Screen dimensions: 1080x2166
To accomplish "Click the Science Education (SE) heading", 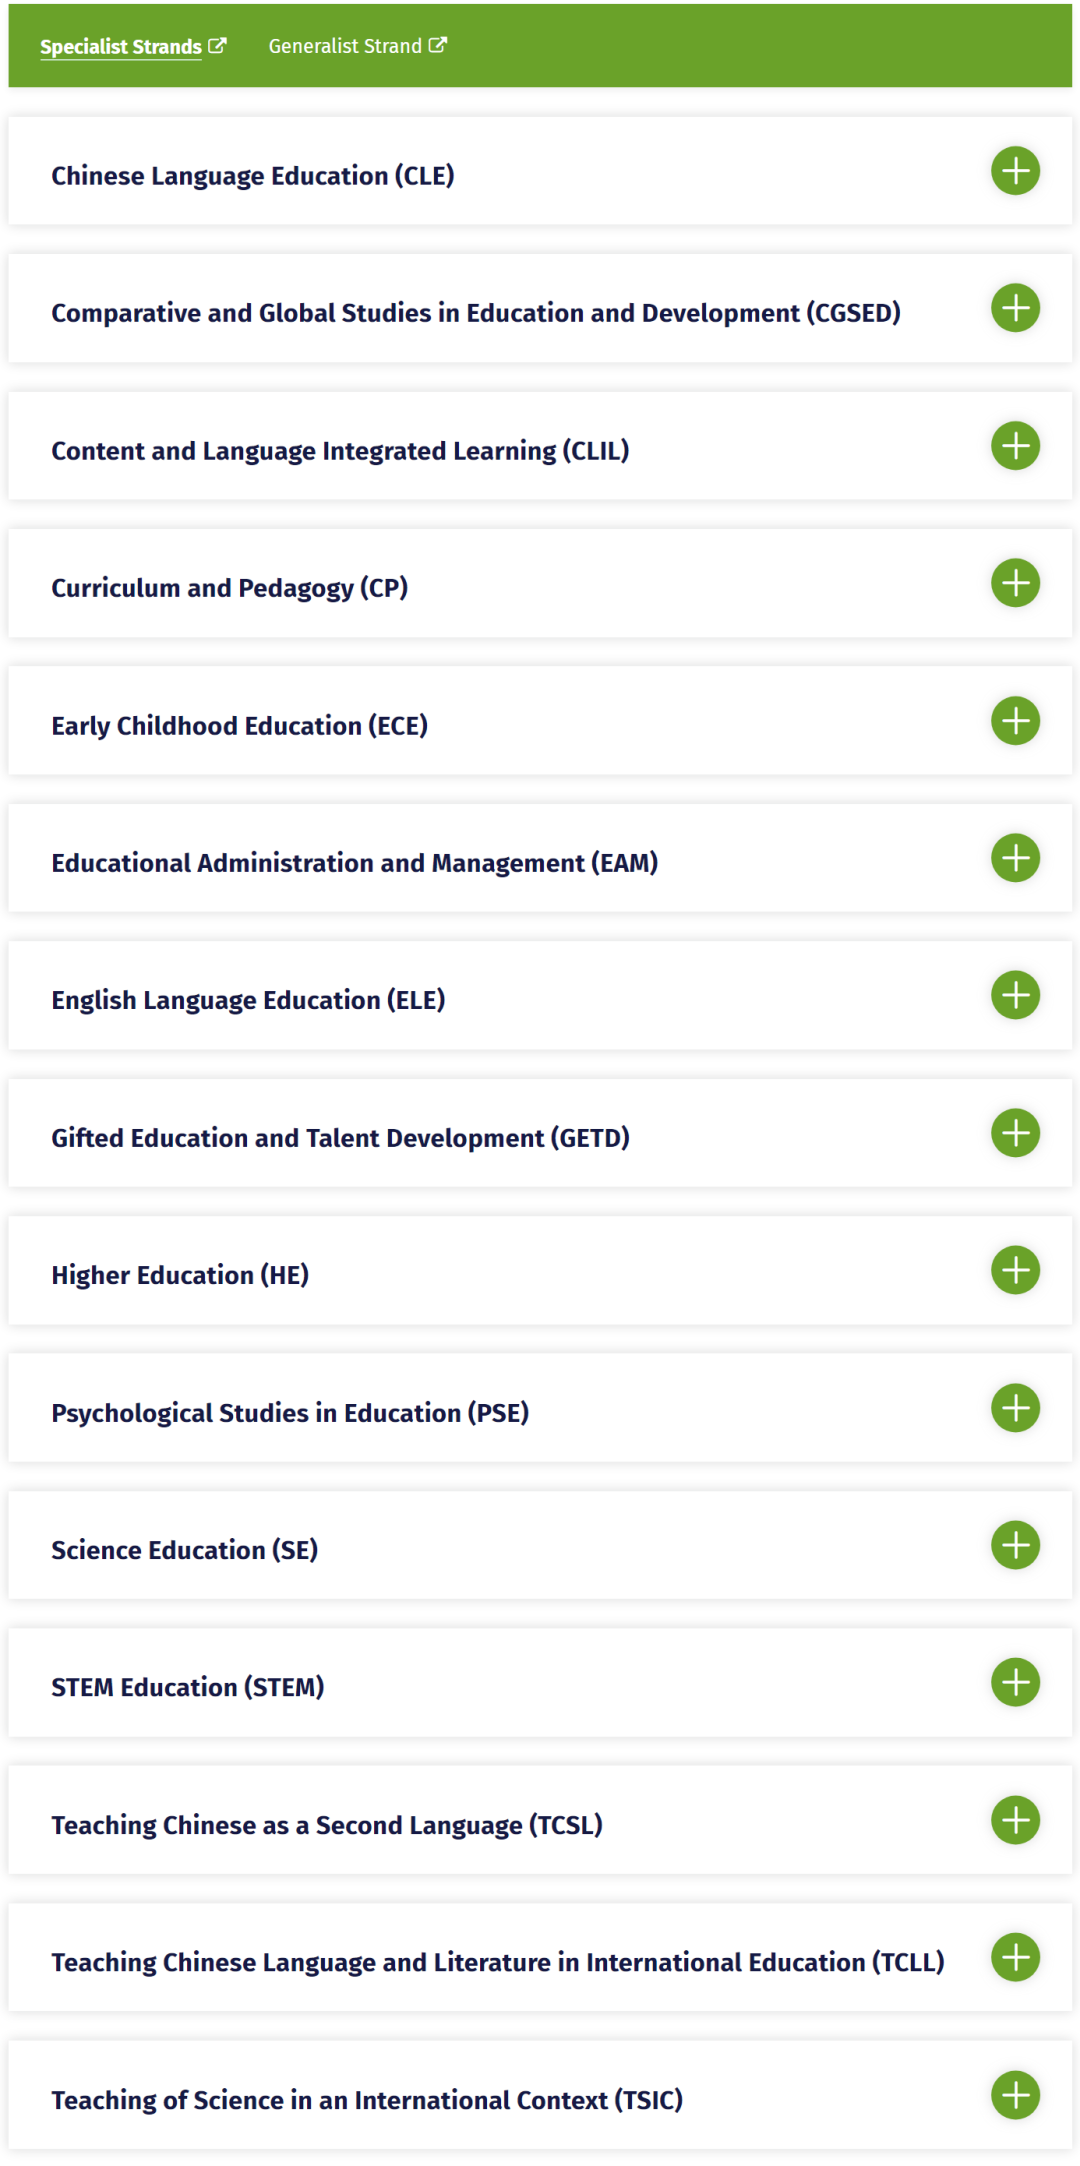I will pyautogui.click(x=184, y=1550).
